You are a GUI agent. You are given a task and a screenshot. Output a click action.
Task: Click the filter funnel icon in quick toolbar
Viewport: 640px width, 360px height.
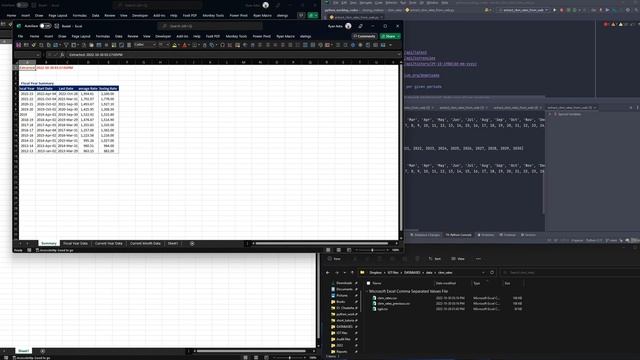[66, 45]
